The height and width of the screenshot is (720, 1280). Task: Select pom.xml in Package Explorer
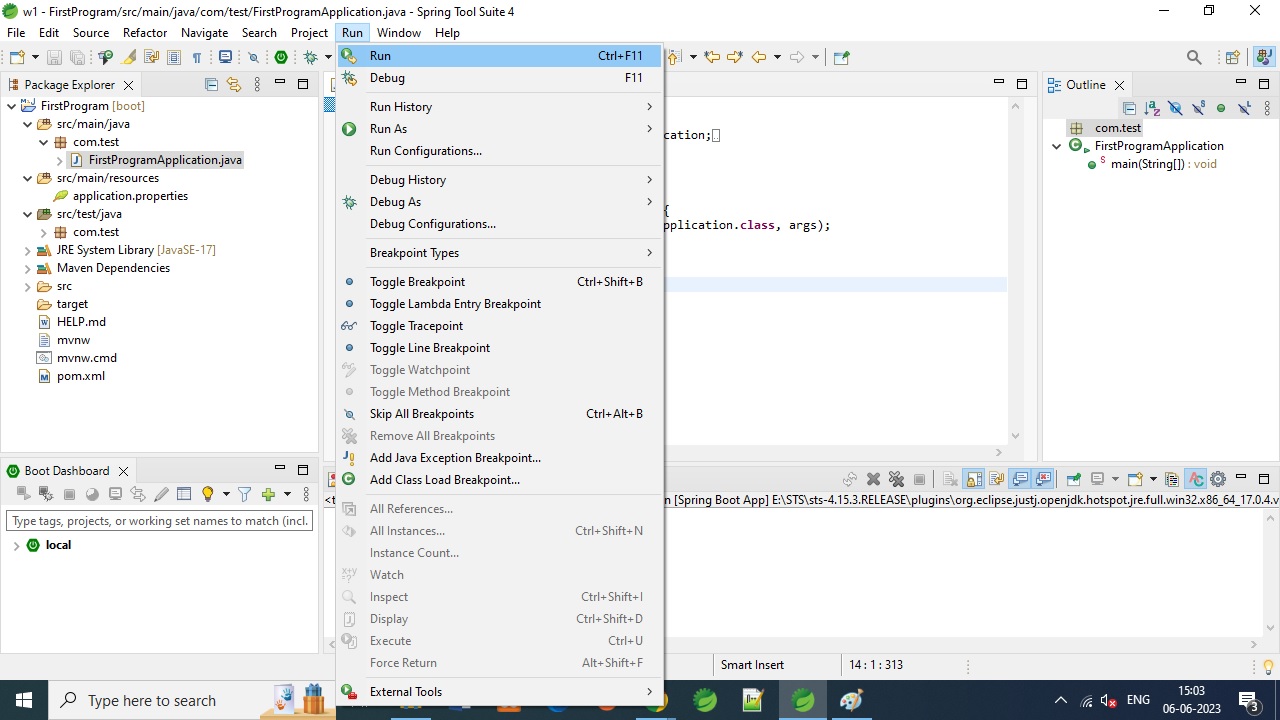(x=80, y=376)
